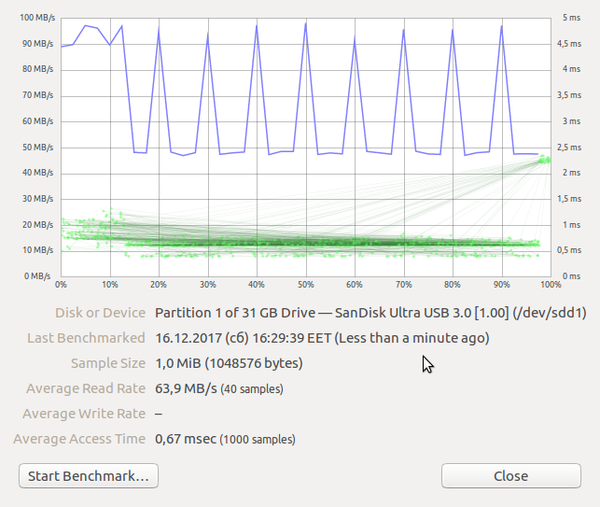The image size is (600, 507).
Task: Select the Disk or Device value text
Action: 370,313
